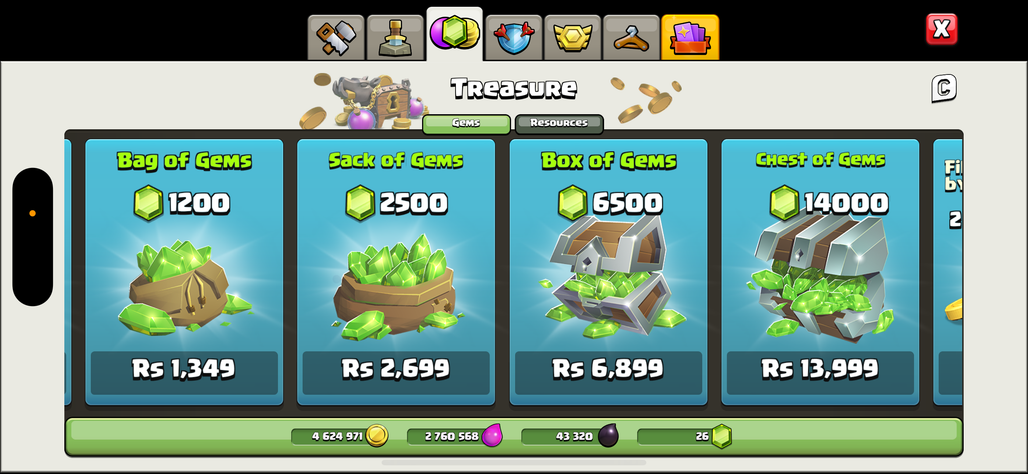Switch to the Resources sub-tab
This screenshot has height=474, width=1028.
(x=559, y=123)
